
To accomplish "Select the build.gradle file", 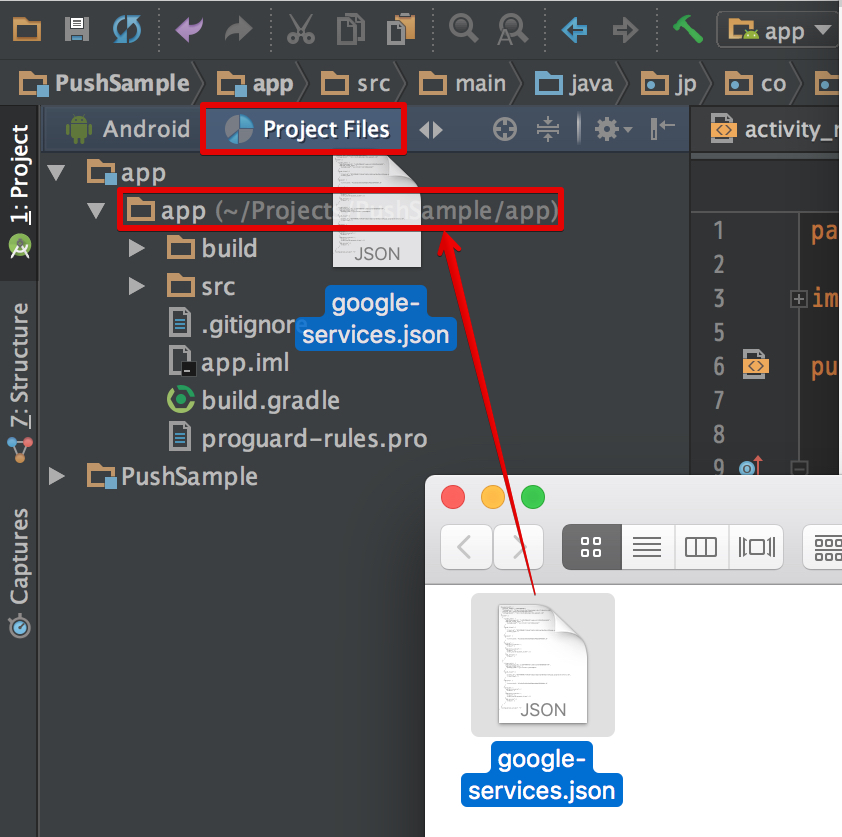I will pyautogui.click(x=253, y=401).
